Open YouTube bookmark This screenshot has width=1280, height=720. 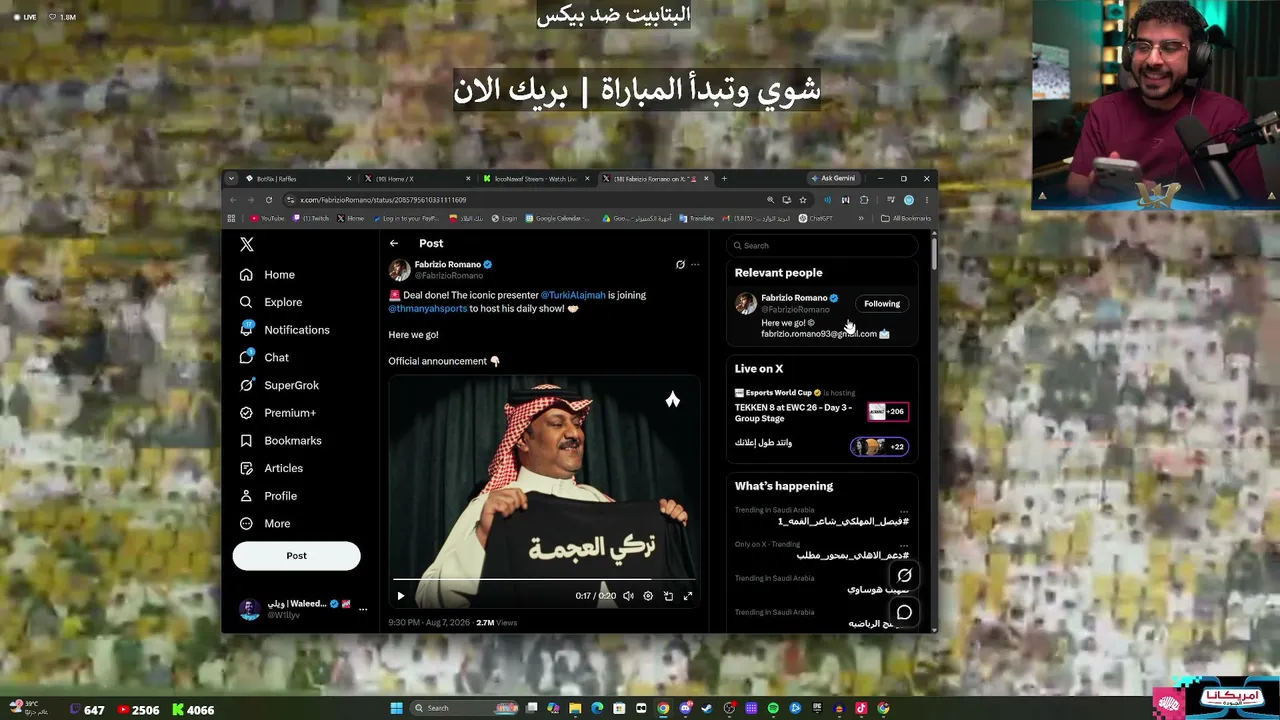[x=267, y=218]
